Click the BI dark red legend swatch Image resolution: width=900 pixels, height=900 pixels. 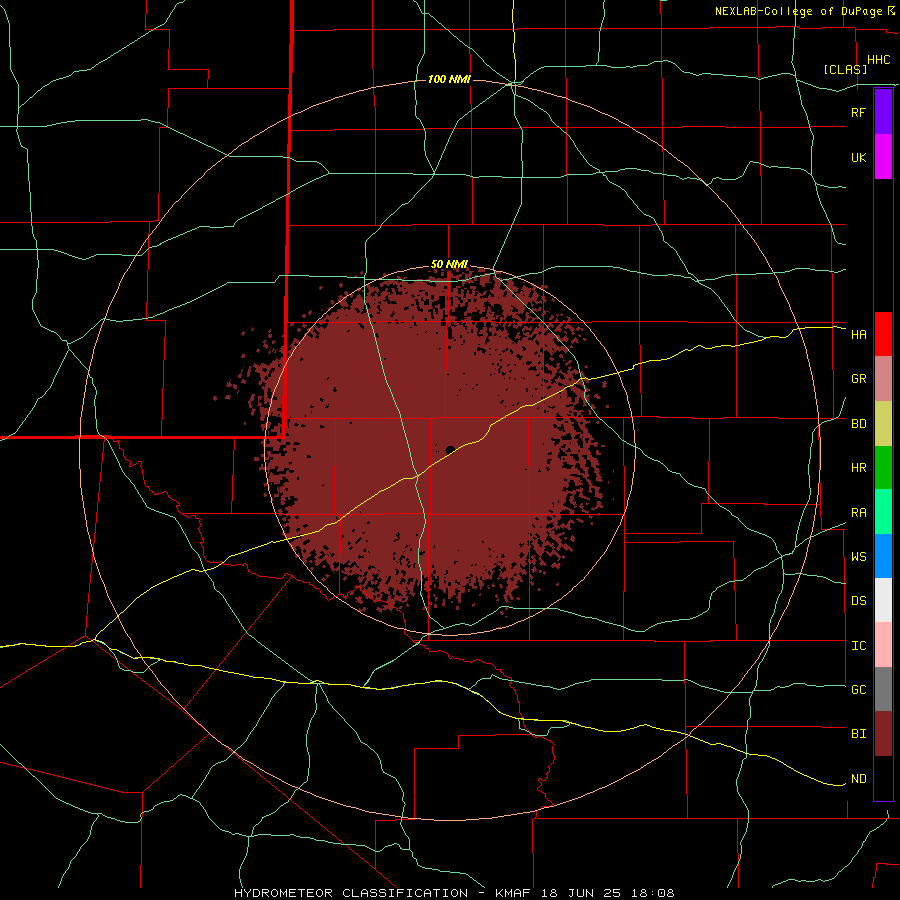tap(883, 734)
